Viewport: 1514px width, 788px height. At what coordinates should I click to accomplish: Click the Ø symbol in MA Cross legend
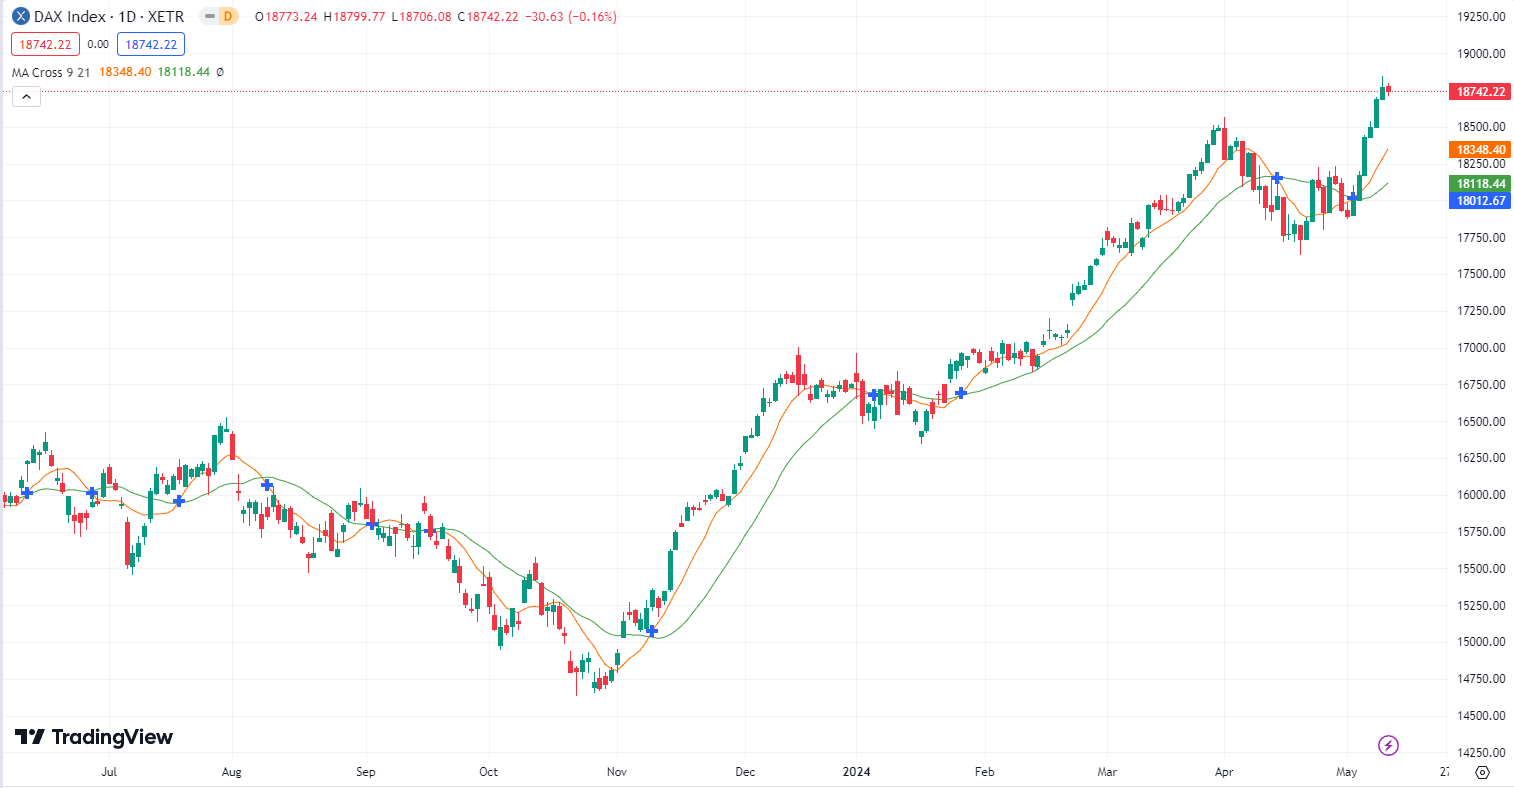point(220,72)
